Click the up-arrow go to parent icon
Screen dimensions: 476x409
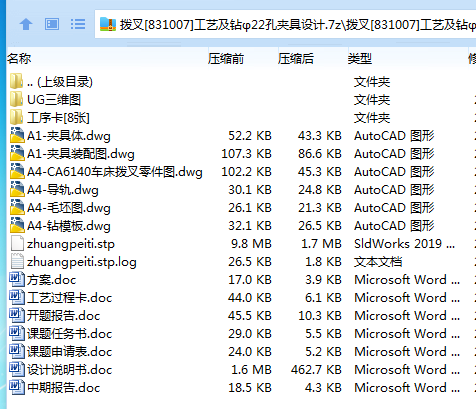pyautogui.click(x=26, y=24)
